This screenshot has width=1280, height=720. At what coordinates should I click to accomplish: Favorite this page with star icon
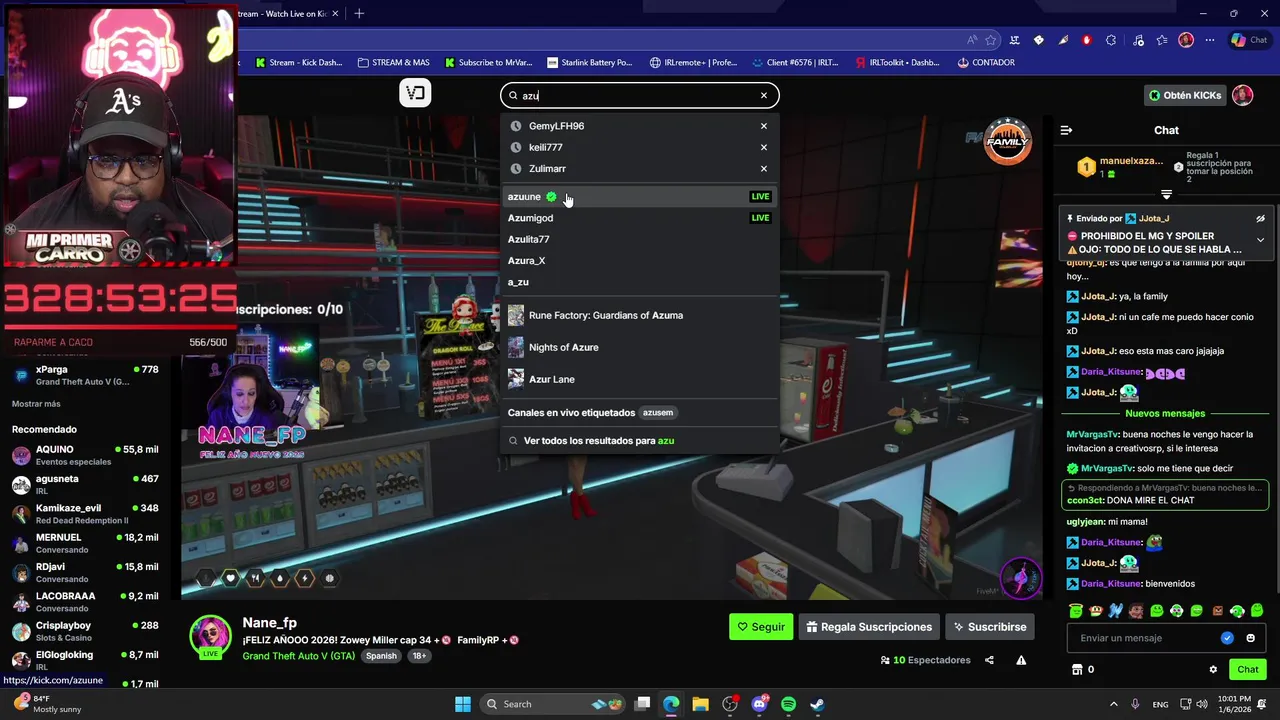991,40
